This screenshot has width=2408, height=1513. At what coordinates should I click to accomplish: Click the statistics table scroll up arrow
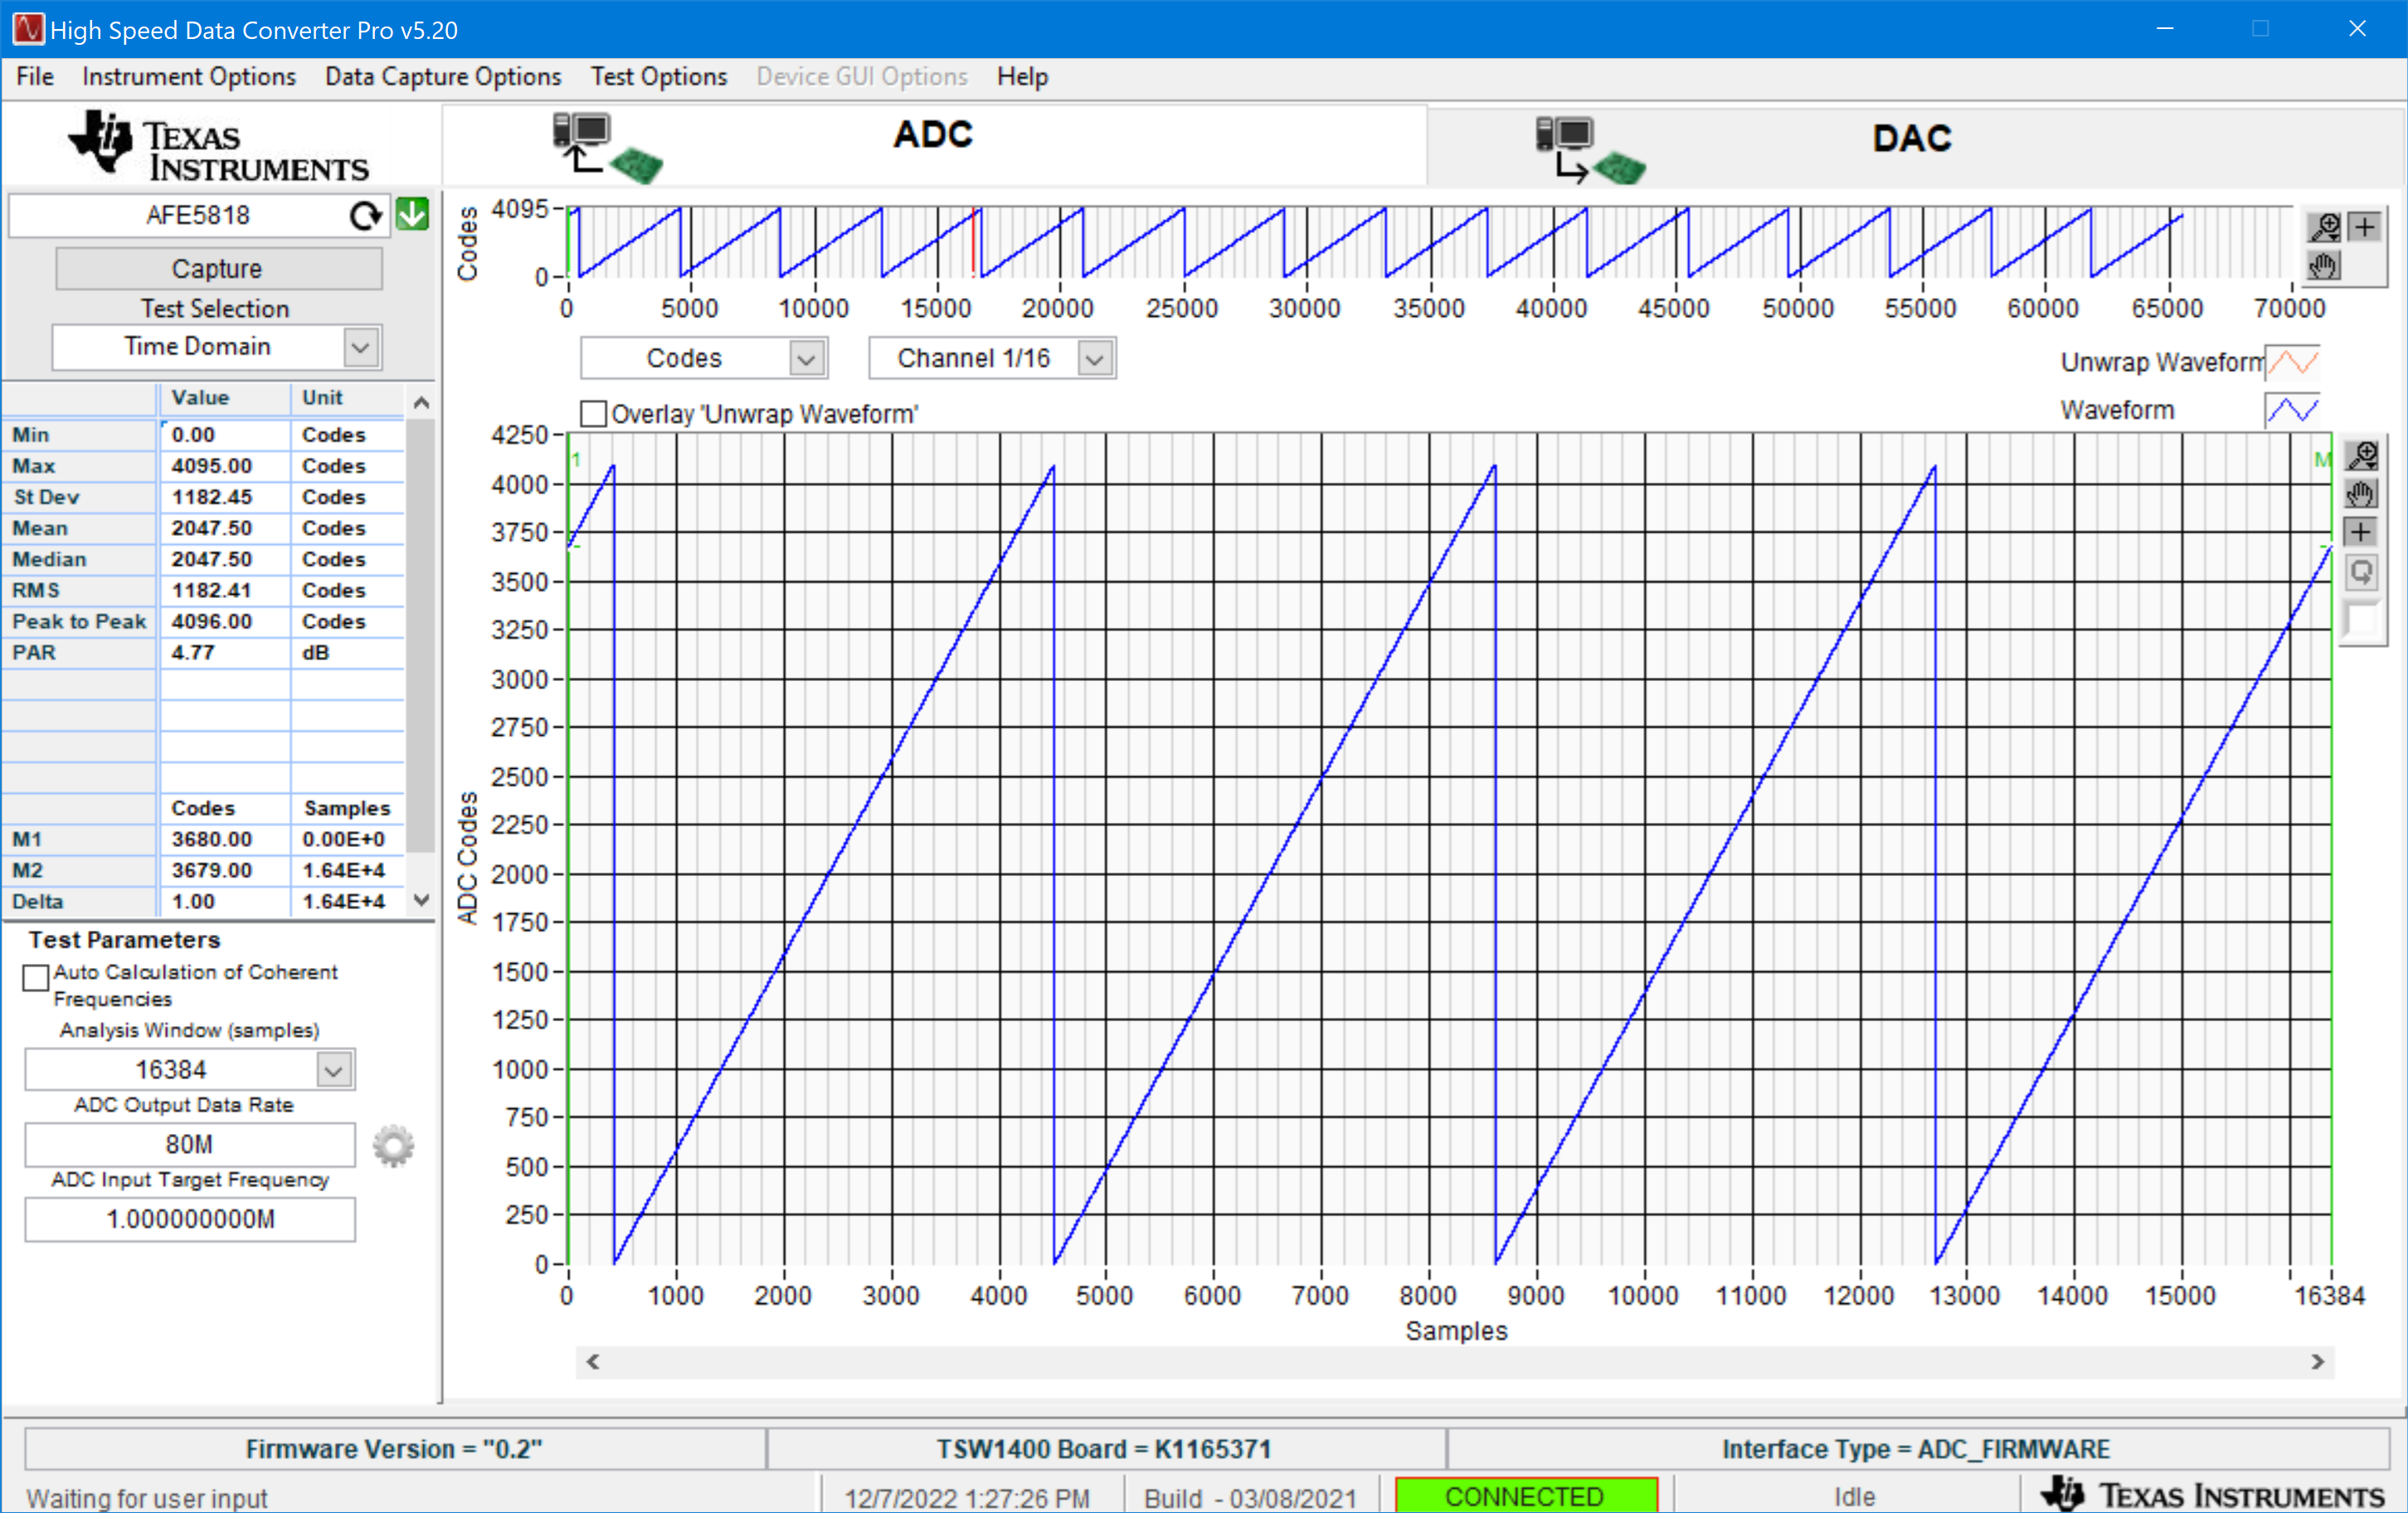(x=421, y=403)
